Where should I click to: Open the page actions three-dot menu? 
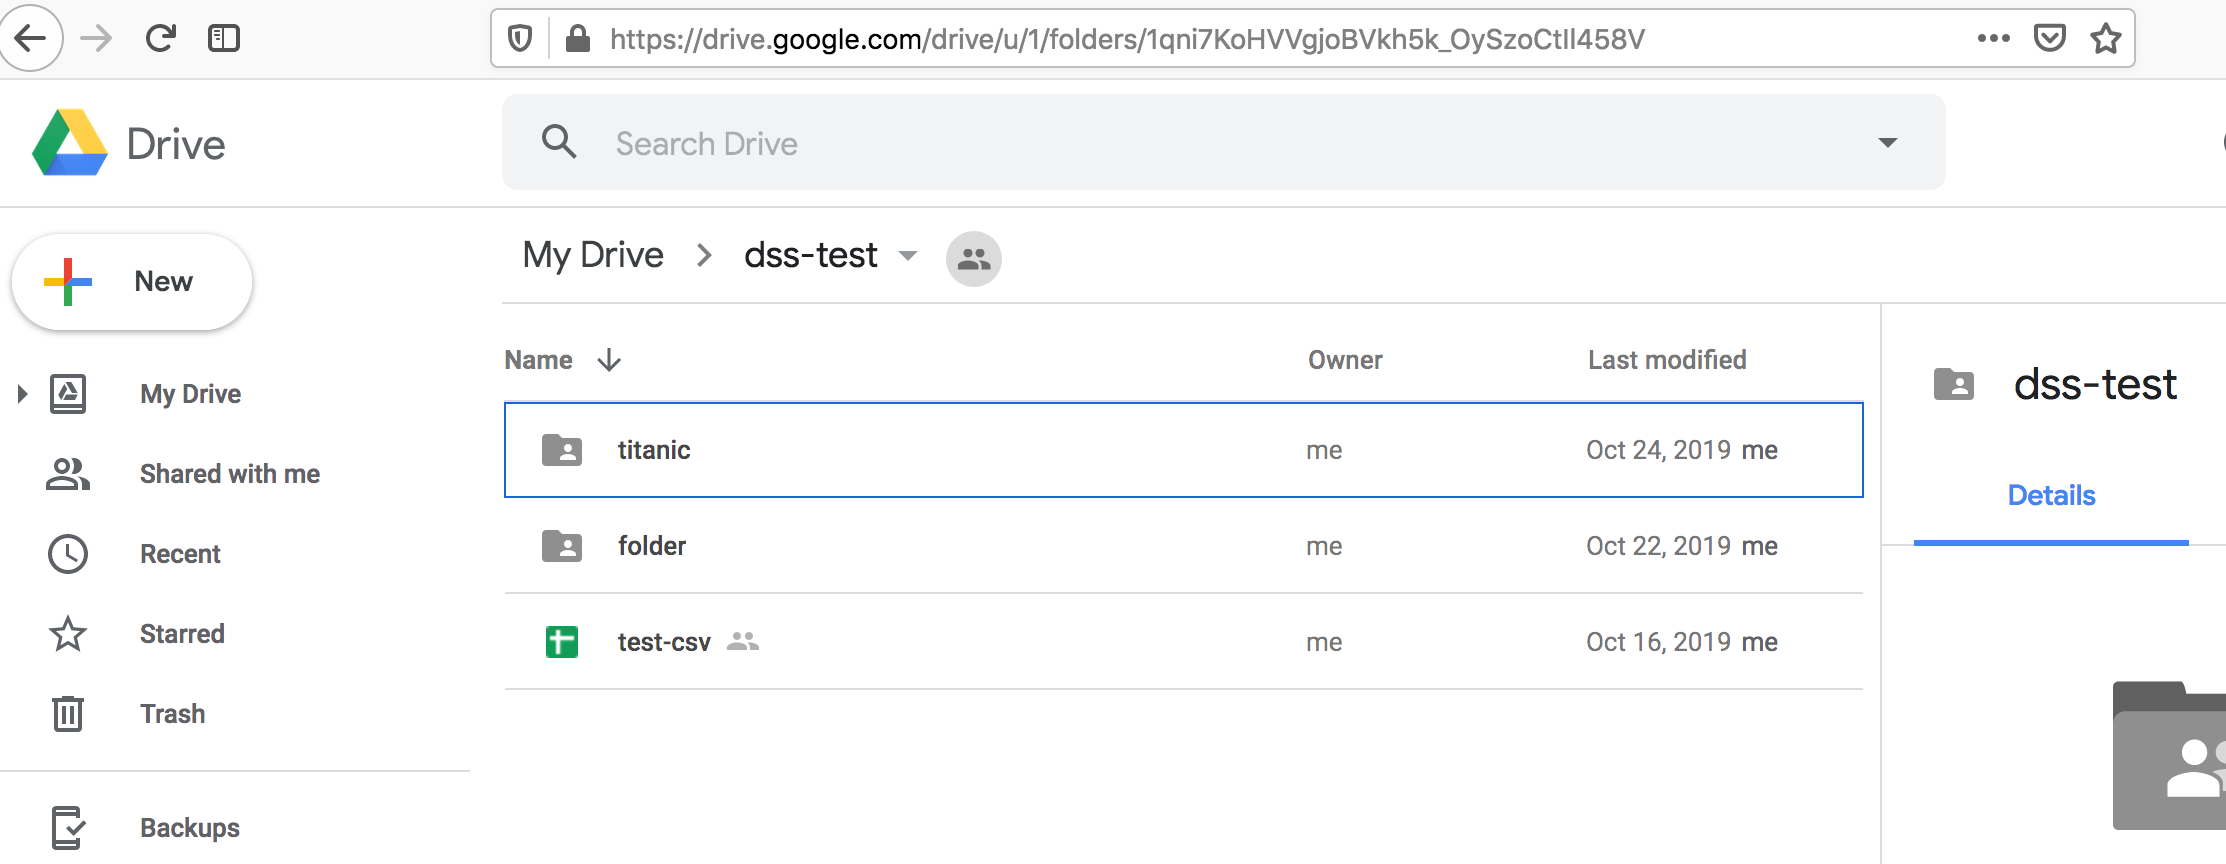point(1993,39)
